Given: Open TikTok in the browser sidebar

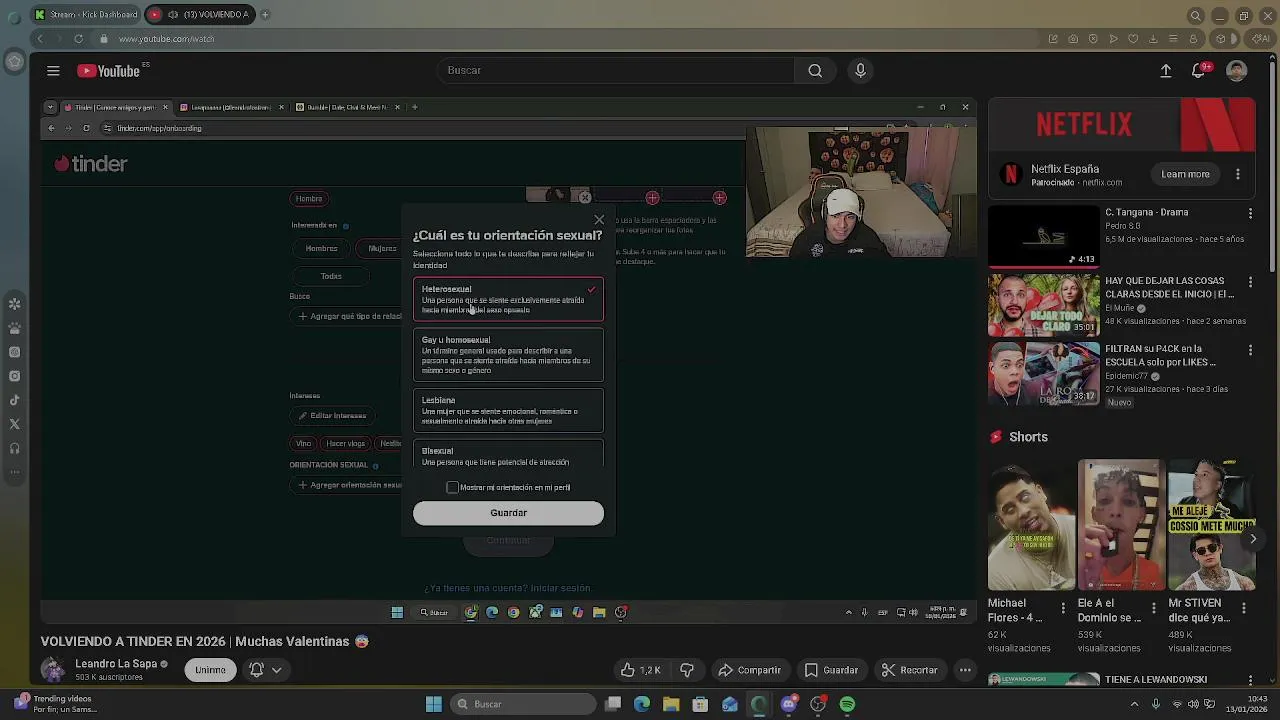Looking at the screenshot, I should (14, 400).
